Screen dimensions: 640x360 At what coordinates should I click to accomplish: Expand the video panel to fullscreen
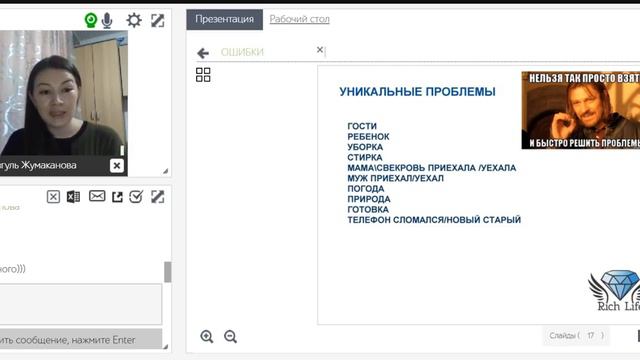click(x=158, y=20)
